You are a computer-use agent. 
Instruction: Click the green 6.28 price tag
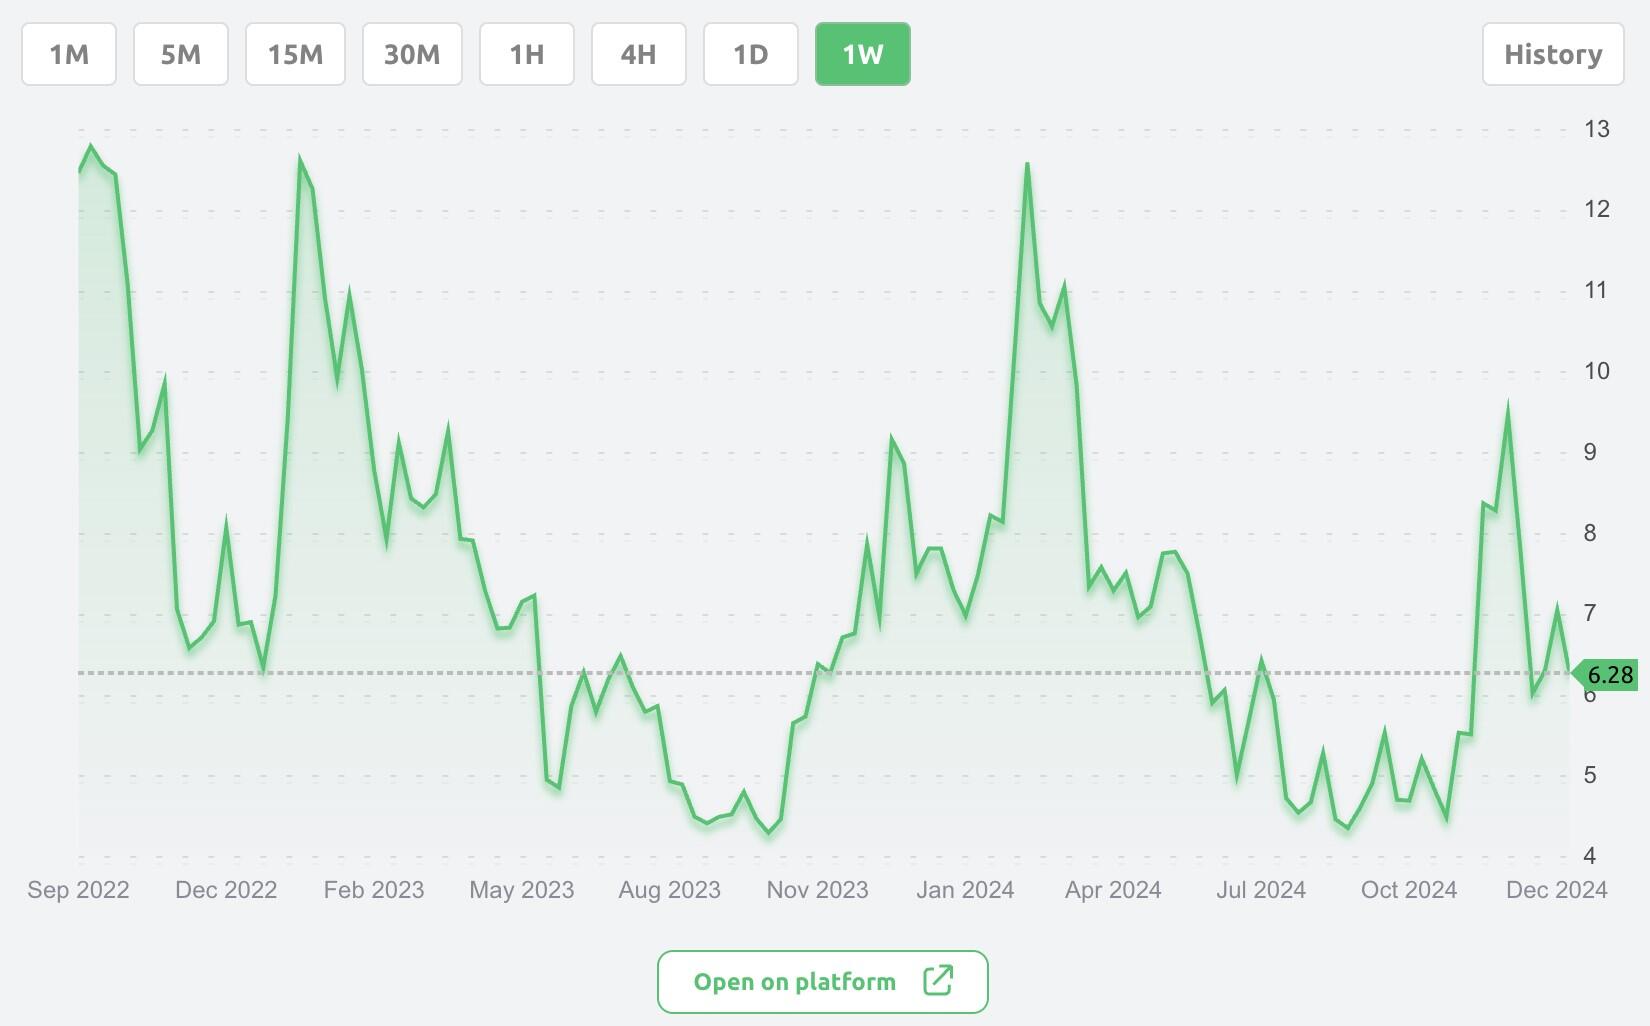[1608, 675]
